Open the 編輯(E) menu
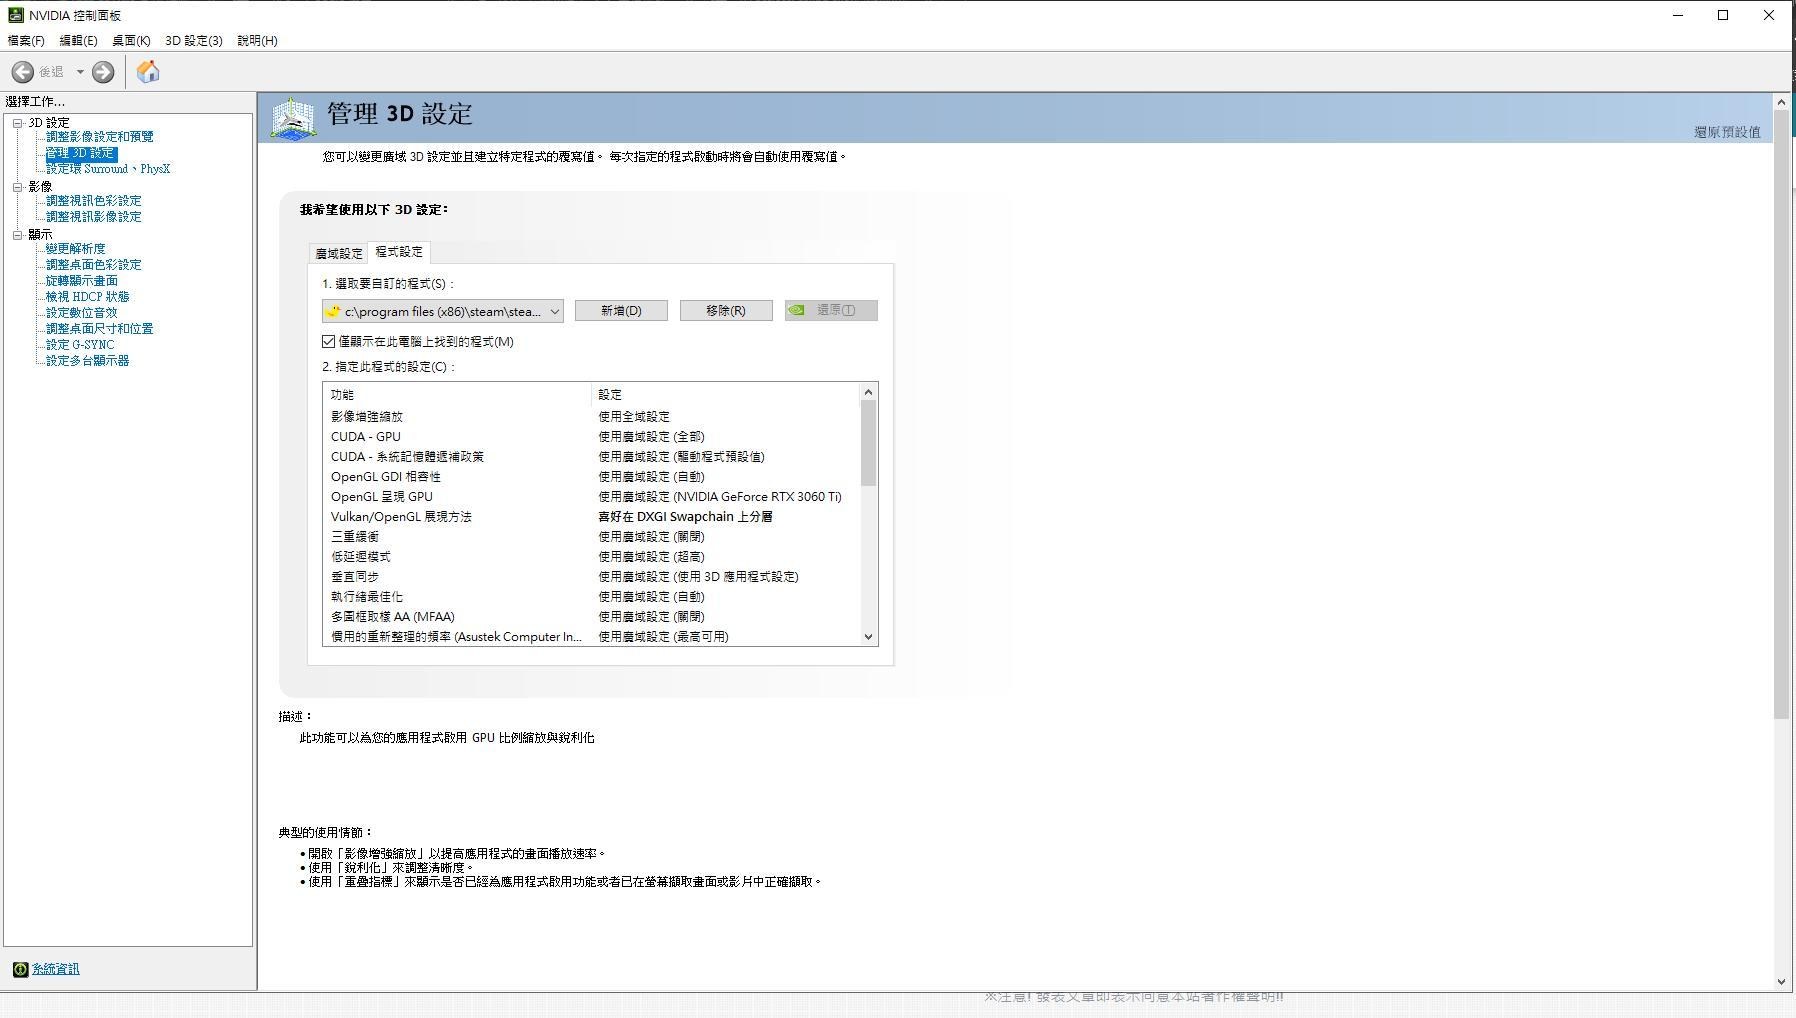Screen dimensions: 1796x1018 point(78,41)
